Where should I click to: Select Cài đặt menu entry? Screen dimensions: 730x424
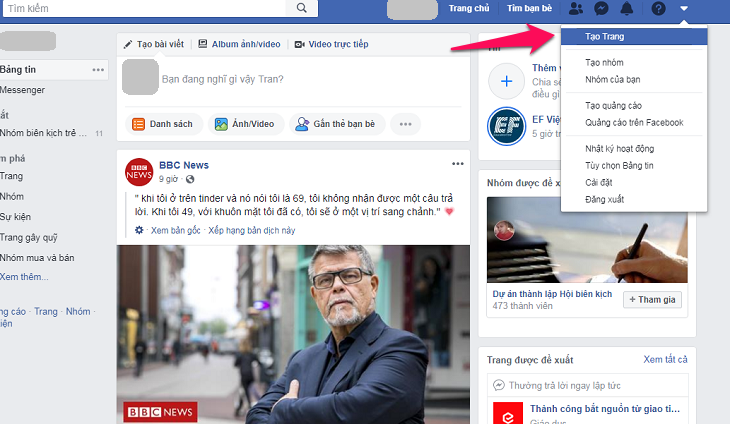599,183
